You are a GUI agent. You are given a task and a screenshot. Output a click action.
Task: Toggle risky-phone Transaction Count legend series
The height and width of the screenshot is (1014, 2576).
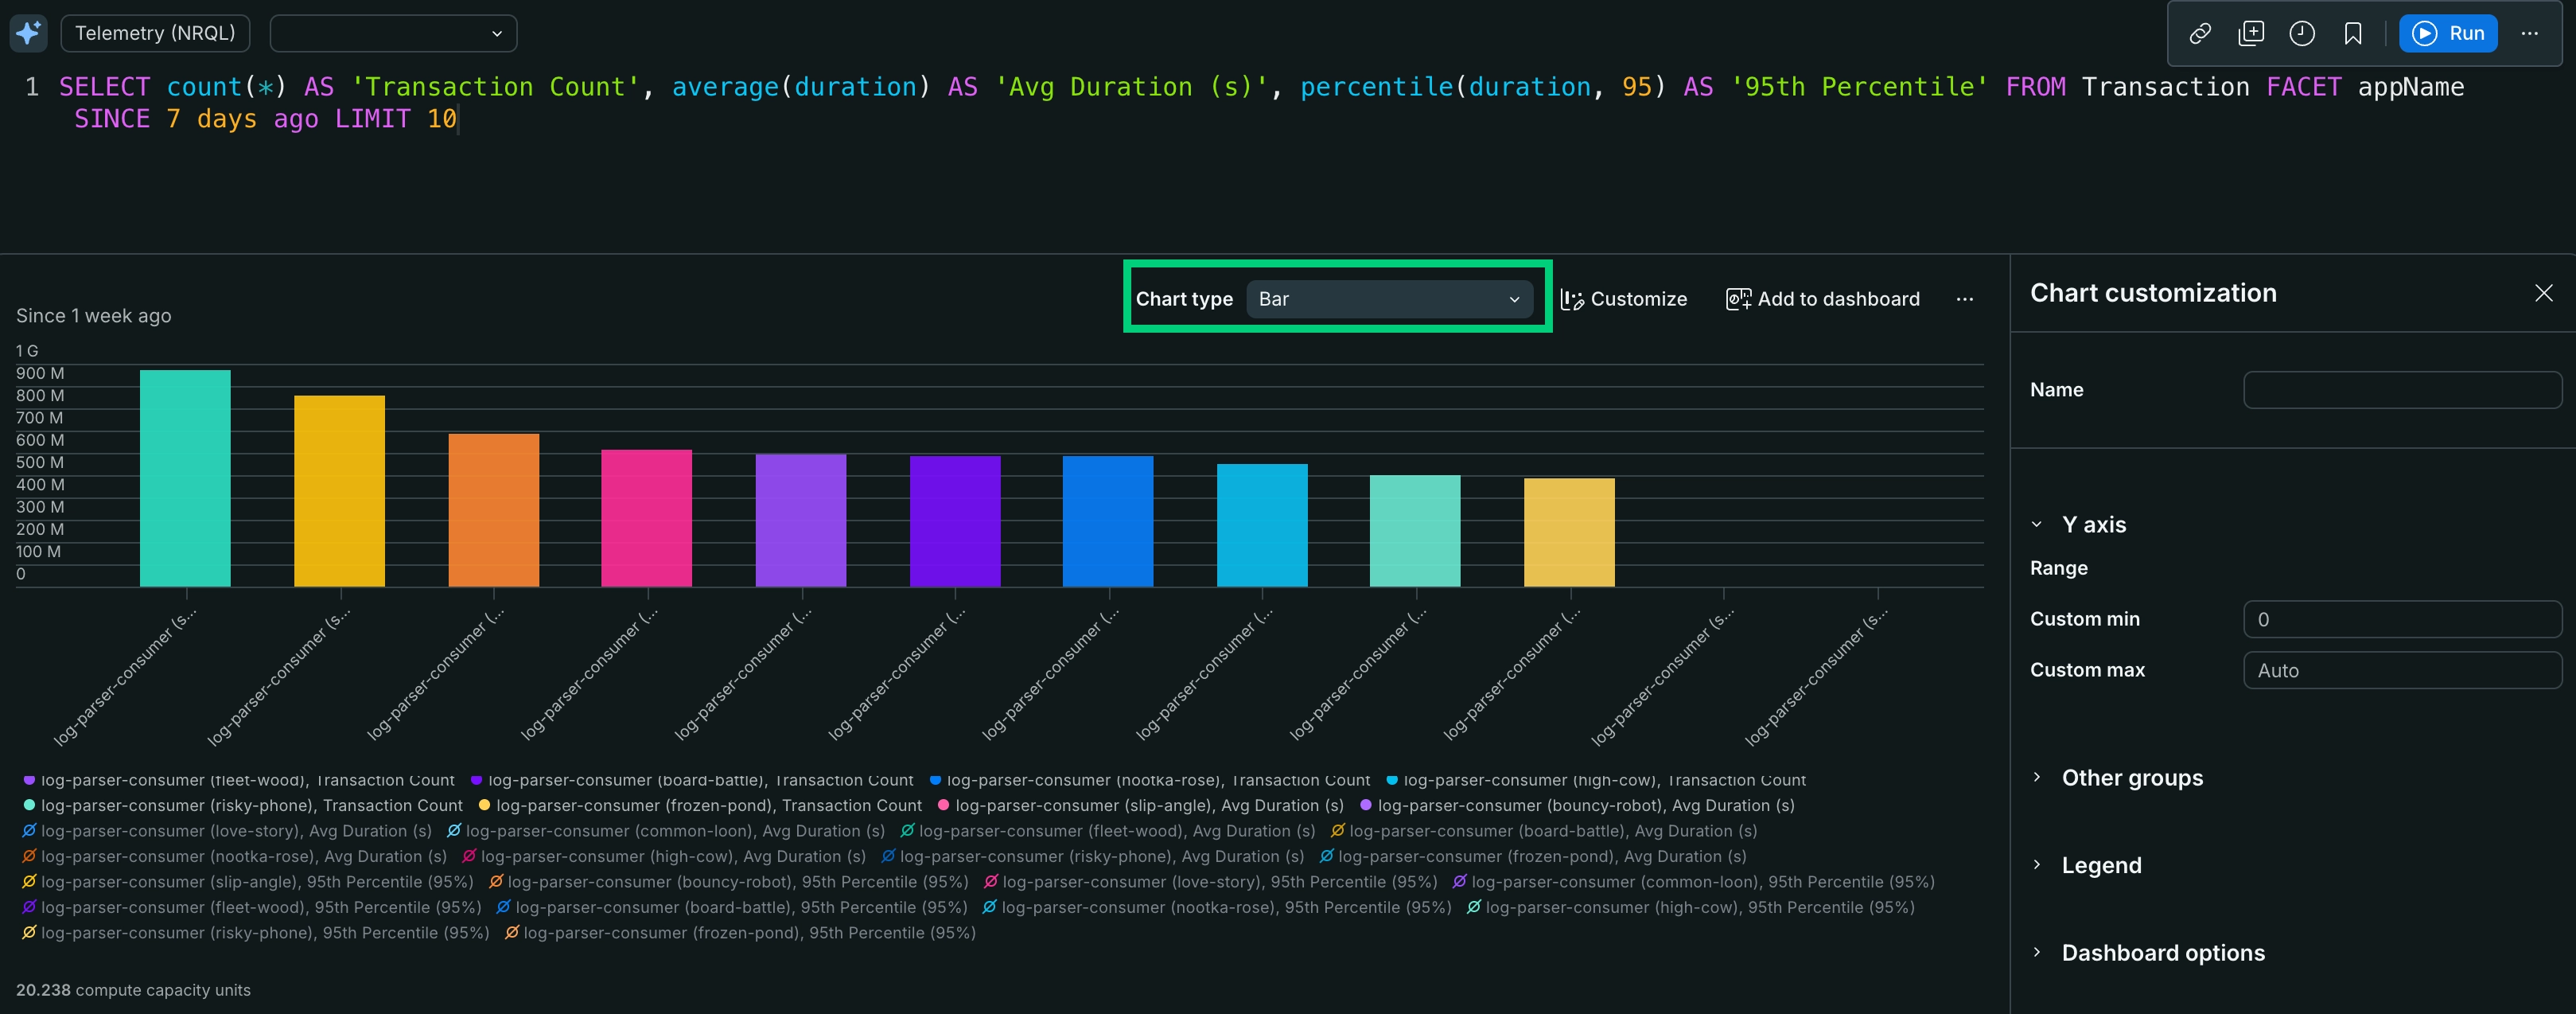243,806
